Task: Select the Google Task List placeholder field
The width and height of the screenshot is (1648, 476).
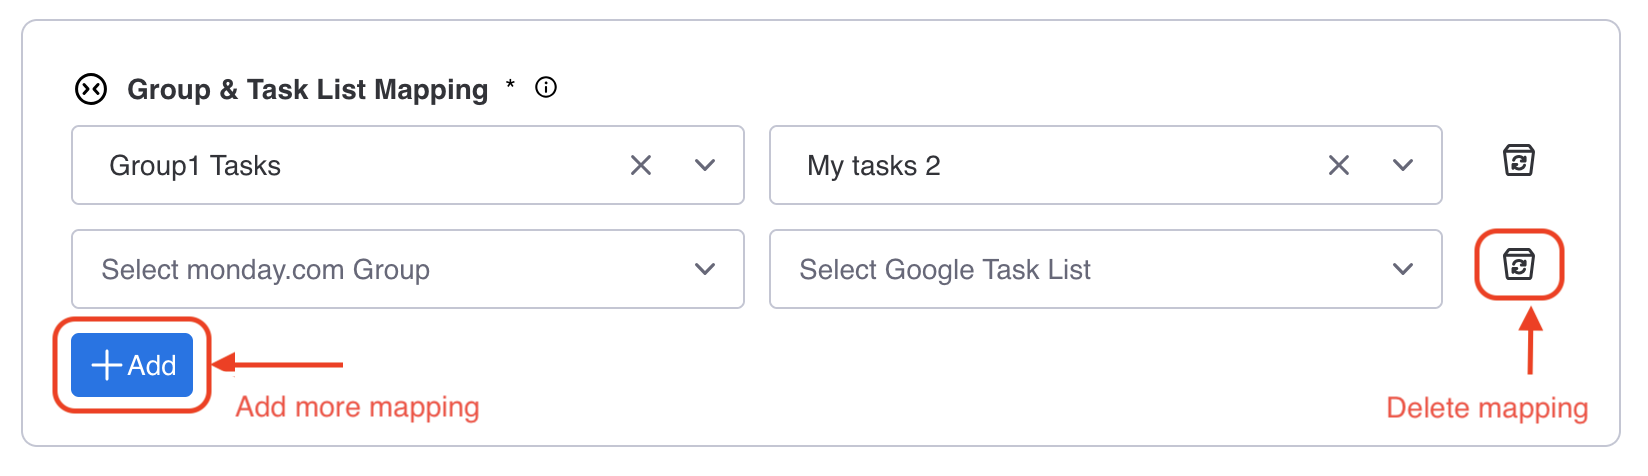Action: tap(1106, 269)
